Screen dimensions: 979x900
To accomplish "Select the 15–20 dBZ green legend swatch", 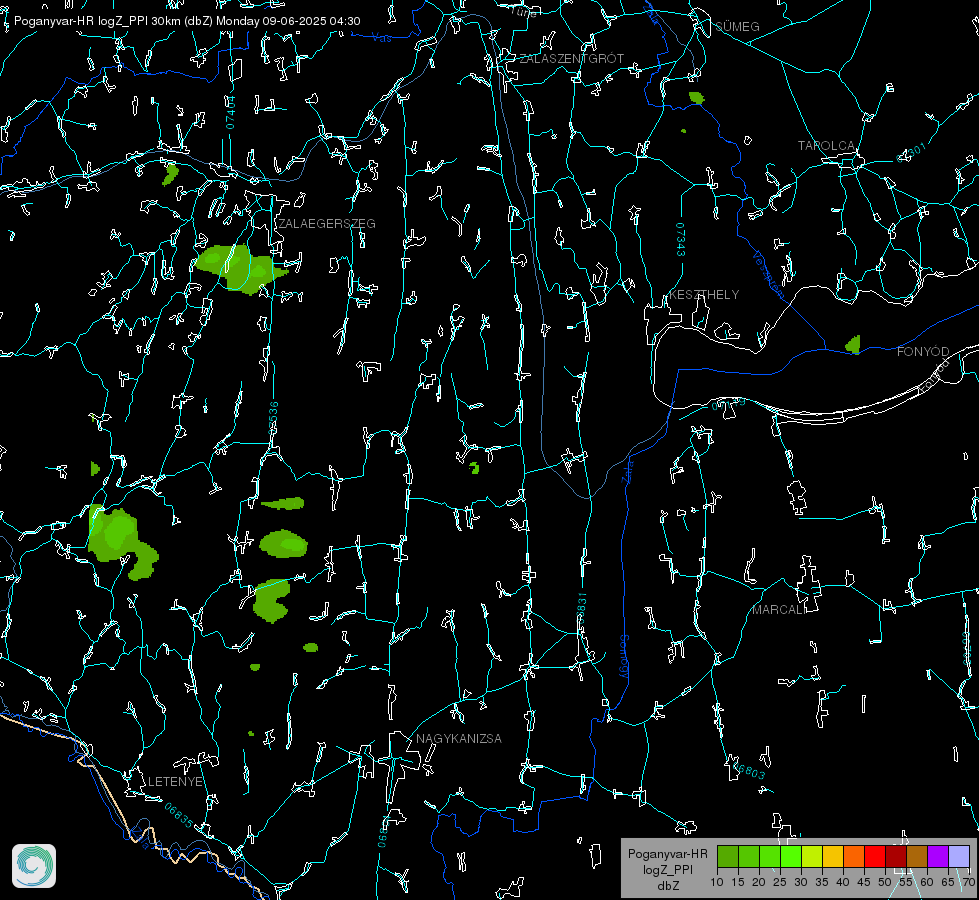I will coord(749,856).
